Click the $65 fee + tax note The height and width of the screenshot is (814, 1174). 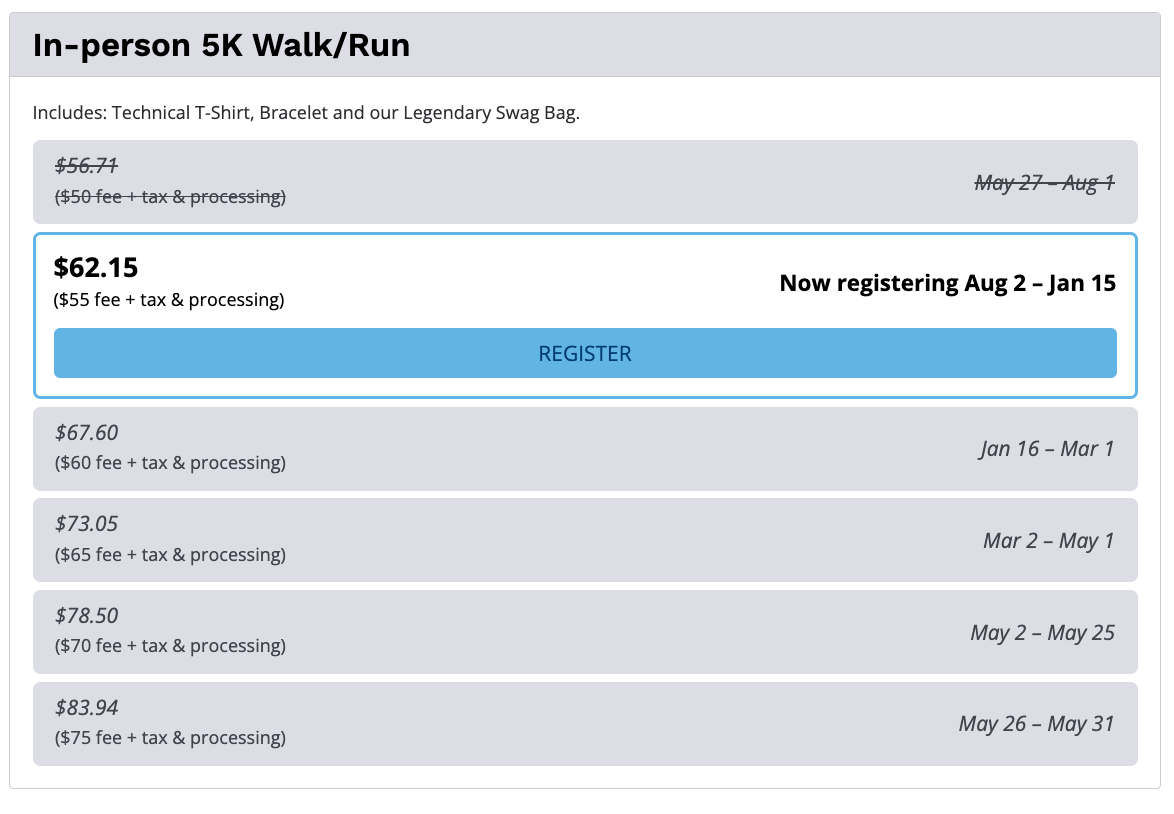point(170,554)
